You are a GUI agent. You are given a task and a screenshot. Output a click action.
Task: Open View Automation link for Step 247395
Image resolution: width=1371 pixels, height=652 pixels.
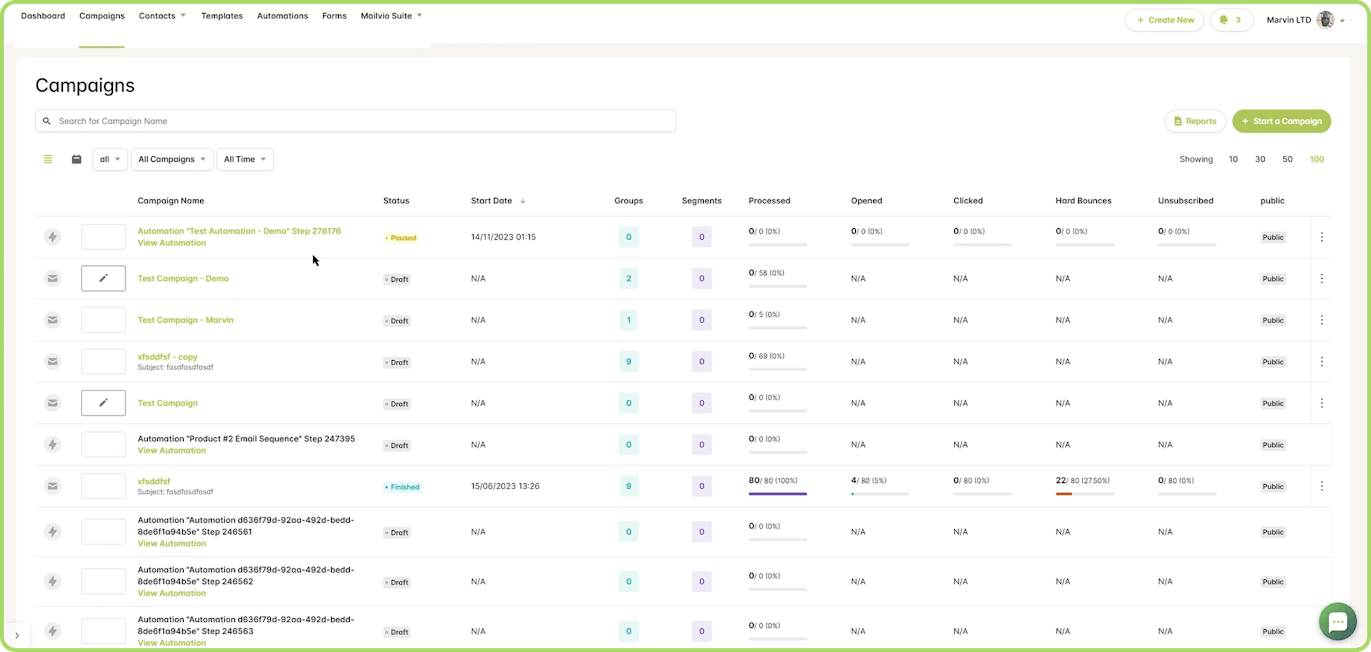pos(172,451)
